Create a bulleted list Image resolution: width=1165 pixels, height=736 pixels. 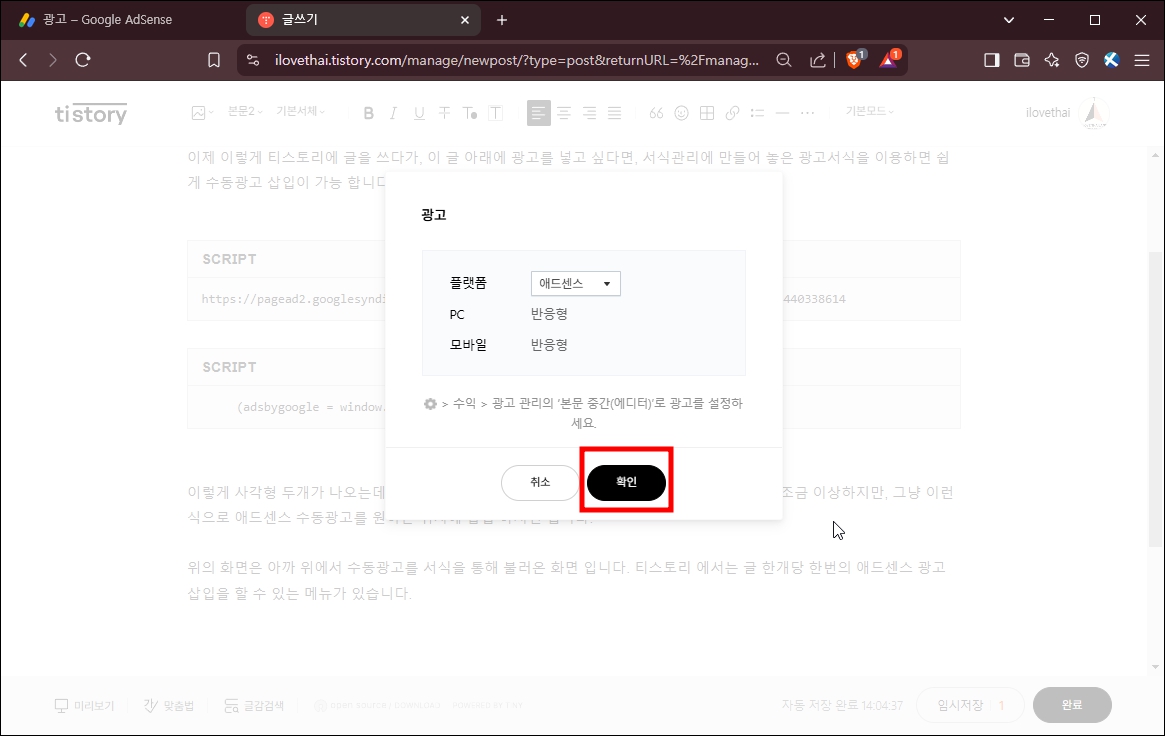[757, 112]
